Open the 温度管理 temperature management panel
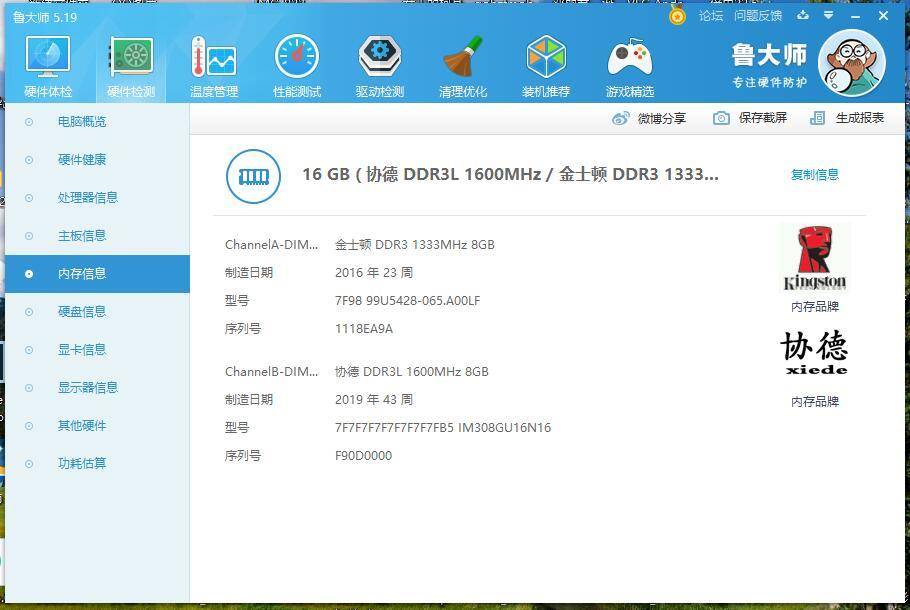 [214, 65]
